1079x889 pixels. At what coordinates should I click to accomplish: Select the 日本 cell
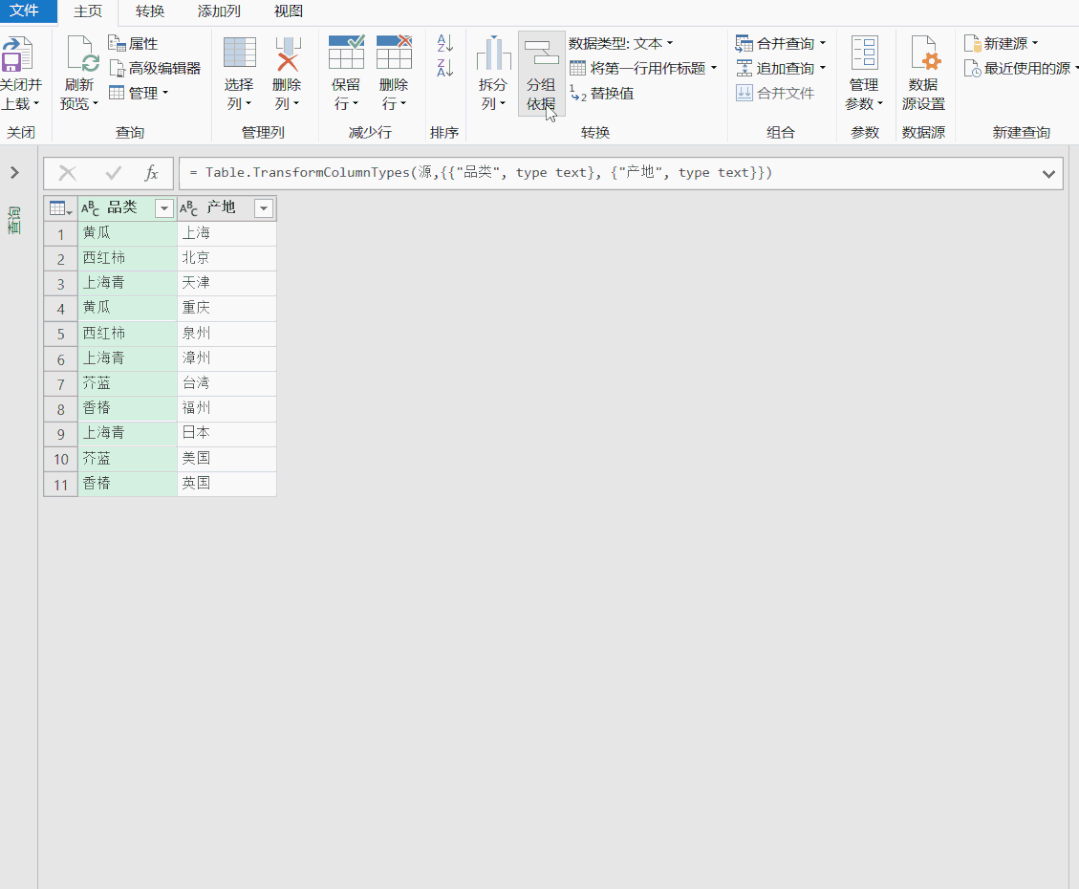[226, 433]
